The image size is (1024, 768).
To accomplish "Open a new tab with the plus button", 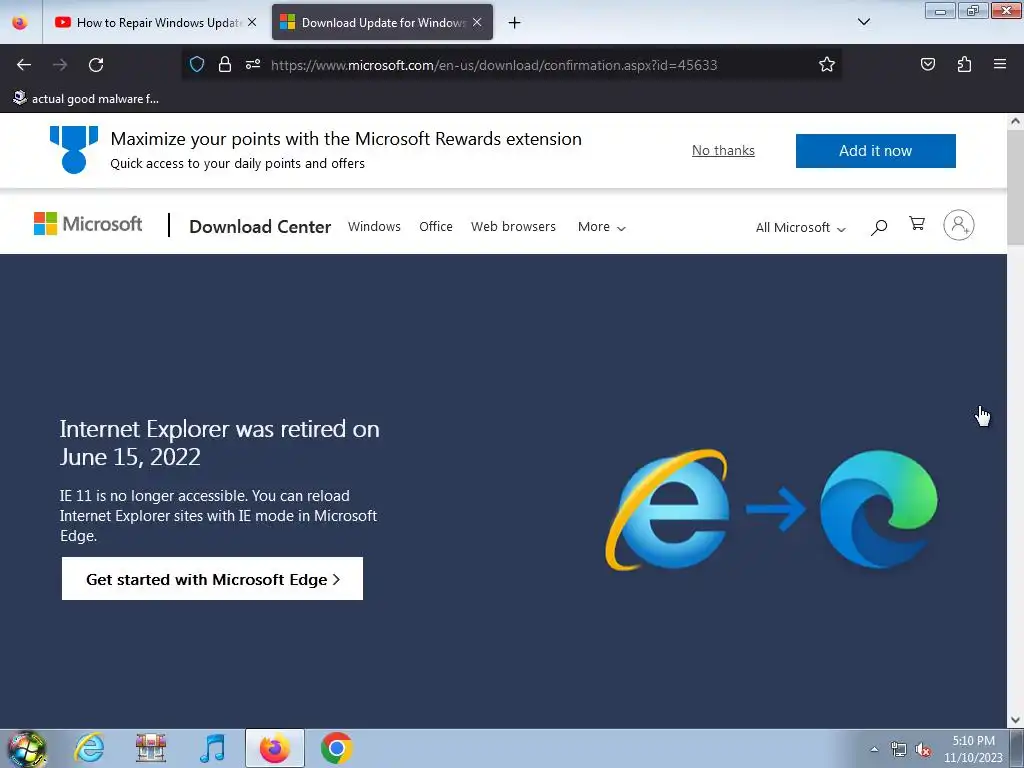I will (515, 23).
